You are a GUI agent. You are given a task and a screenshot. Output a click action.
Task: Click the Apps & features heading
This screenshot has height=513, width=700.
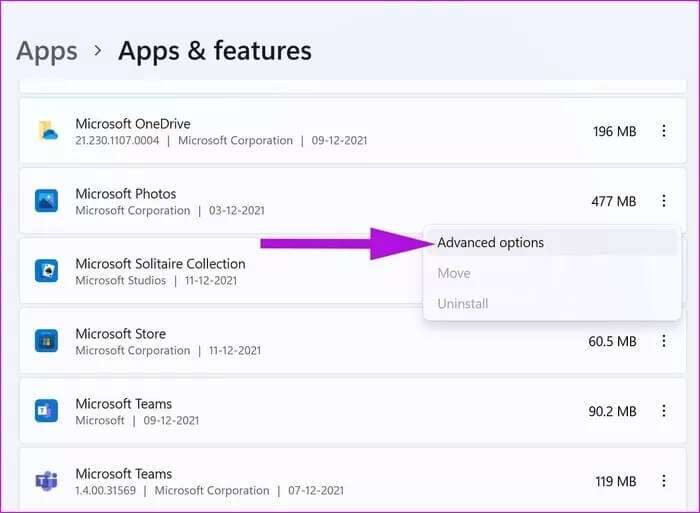coord(215,50)
